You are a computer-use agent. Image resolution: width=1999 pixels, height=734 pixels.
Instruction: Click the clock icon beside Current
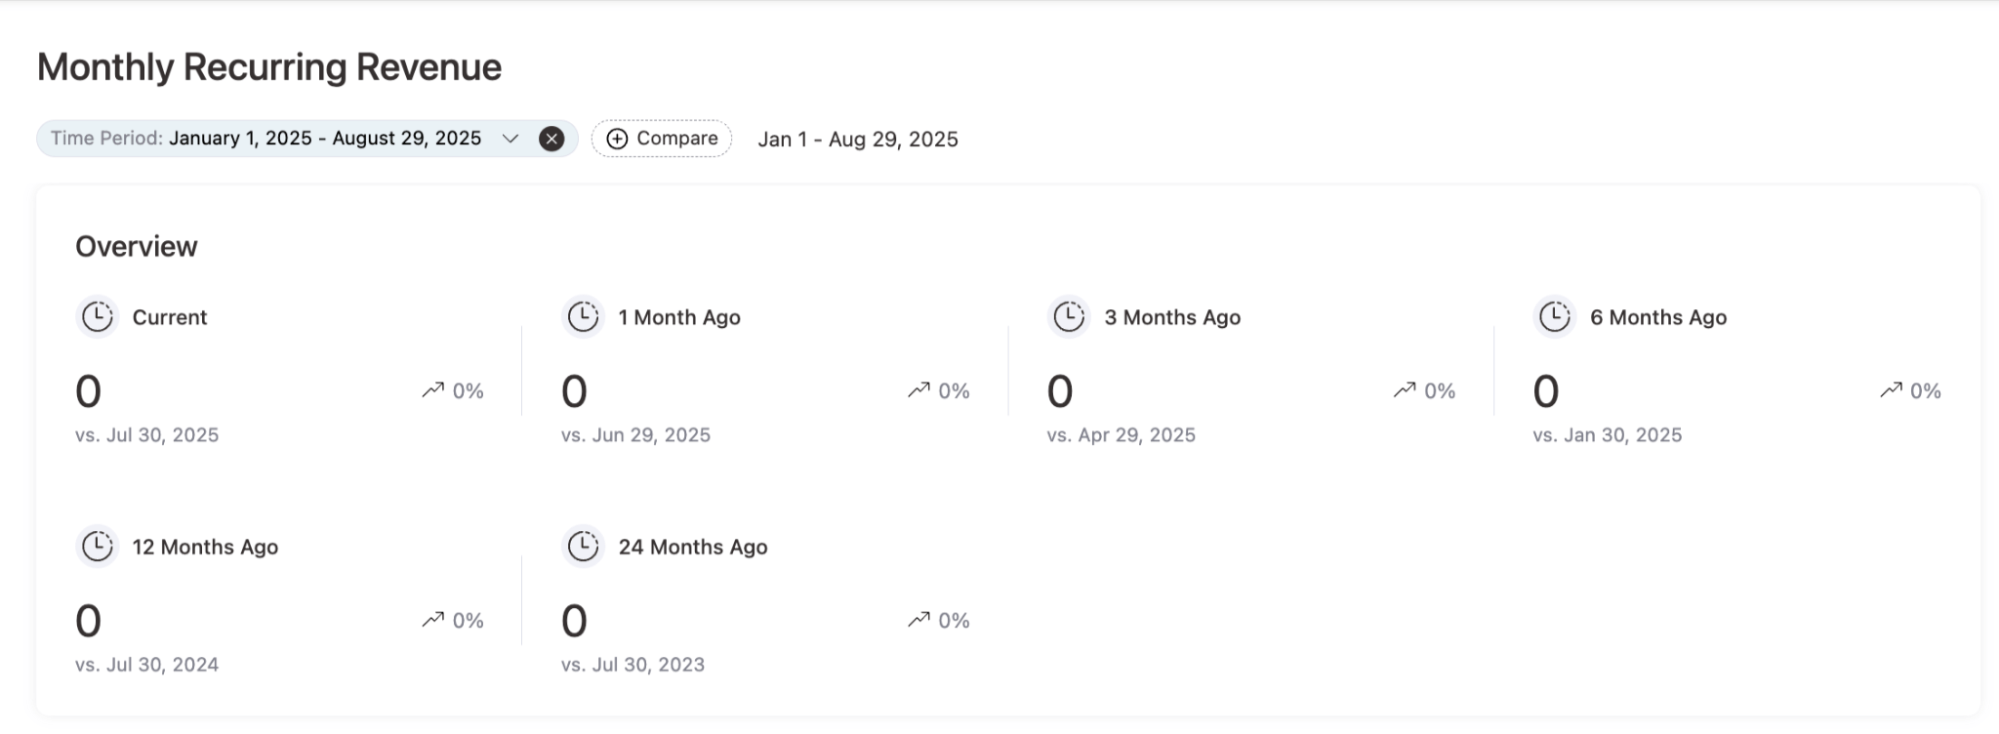coord(97,317)
